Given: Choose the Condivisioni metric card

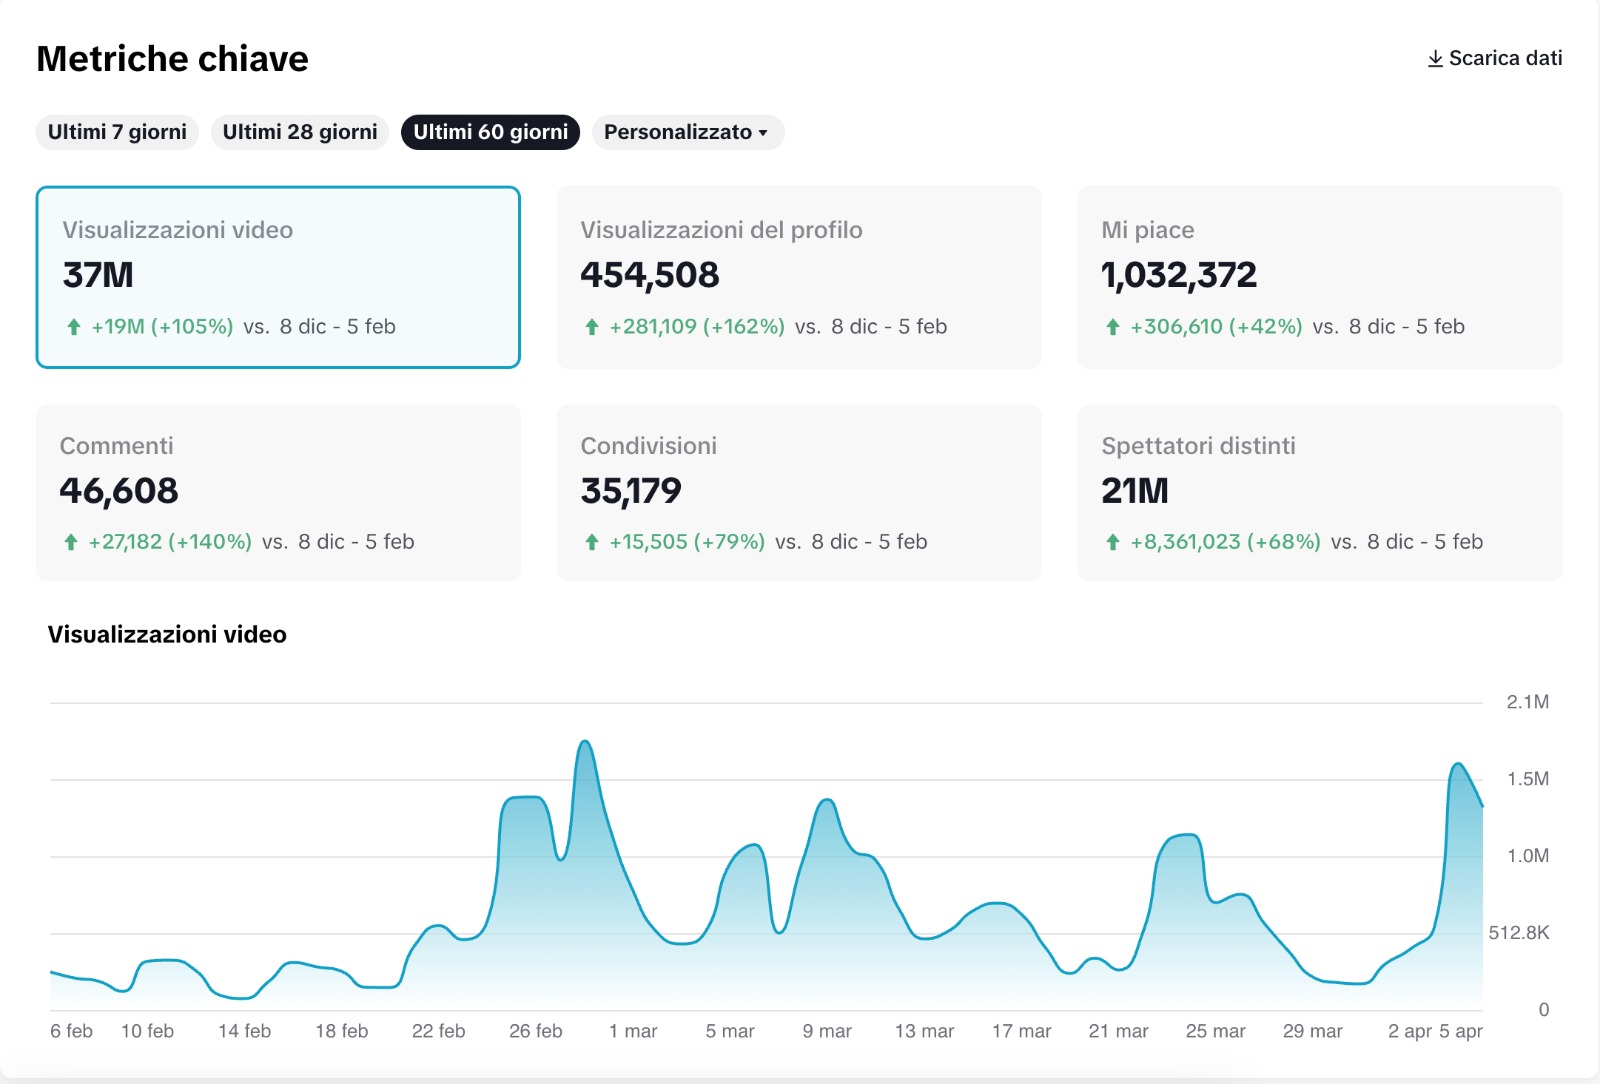Looking at the screenshot, I should pos(798,492).
